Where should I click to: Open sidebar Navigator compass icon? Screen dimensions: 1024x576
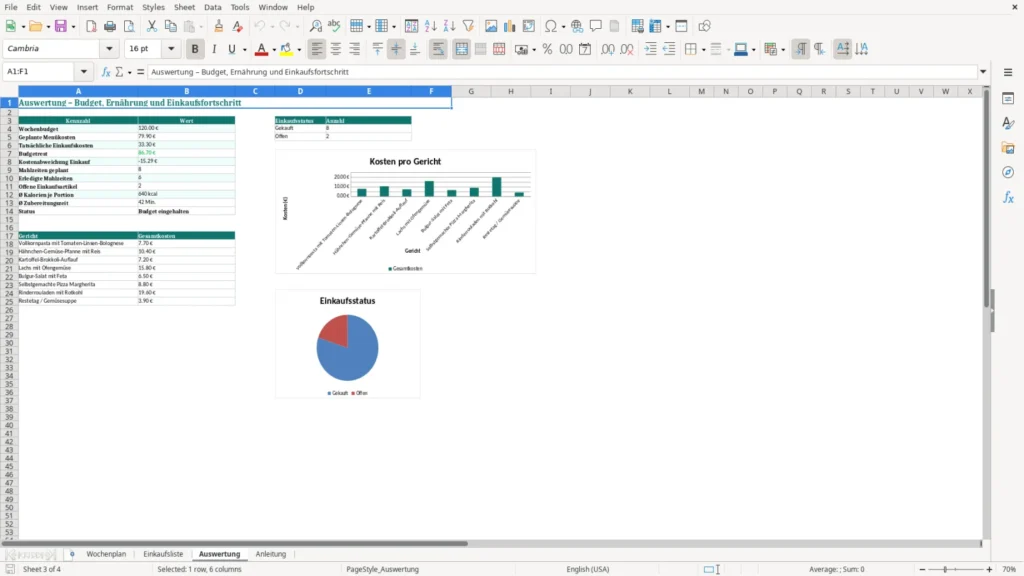[x=1008, y=172]
